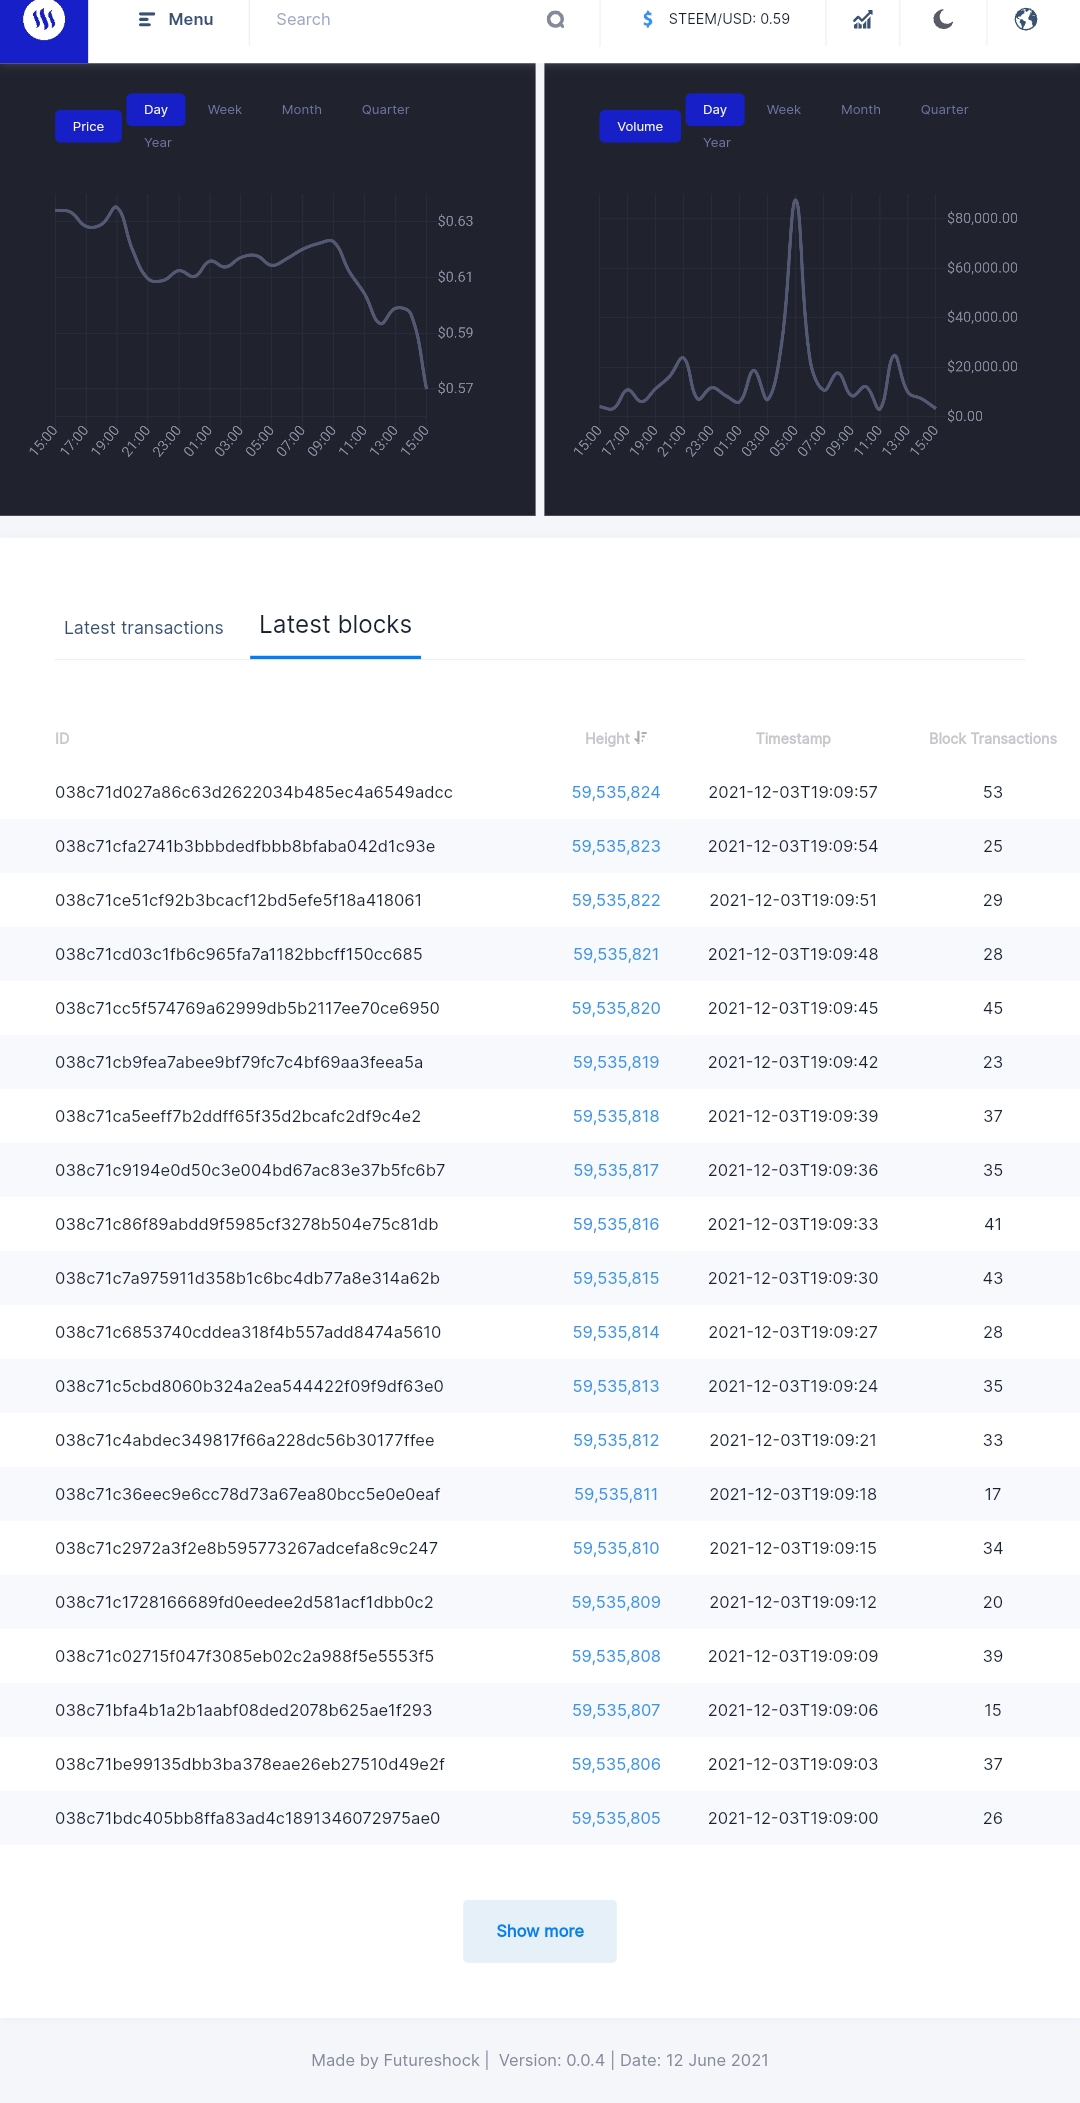Image resolution: width=1080 pixels, height=2103 pixels.
Task: Select Quarter range on Volume chart
Action: pos(945,109)
